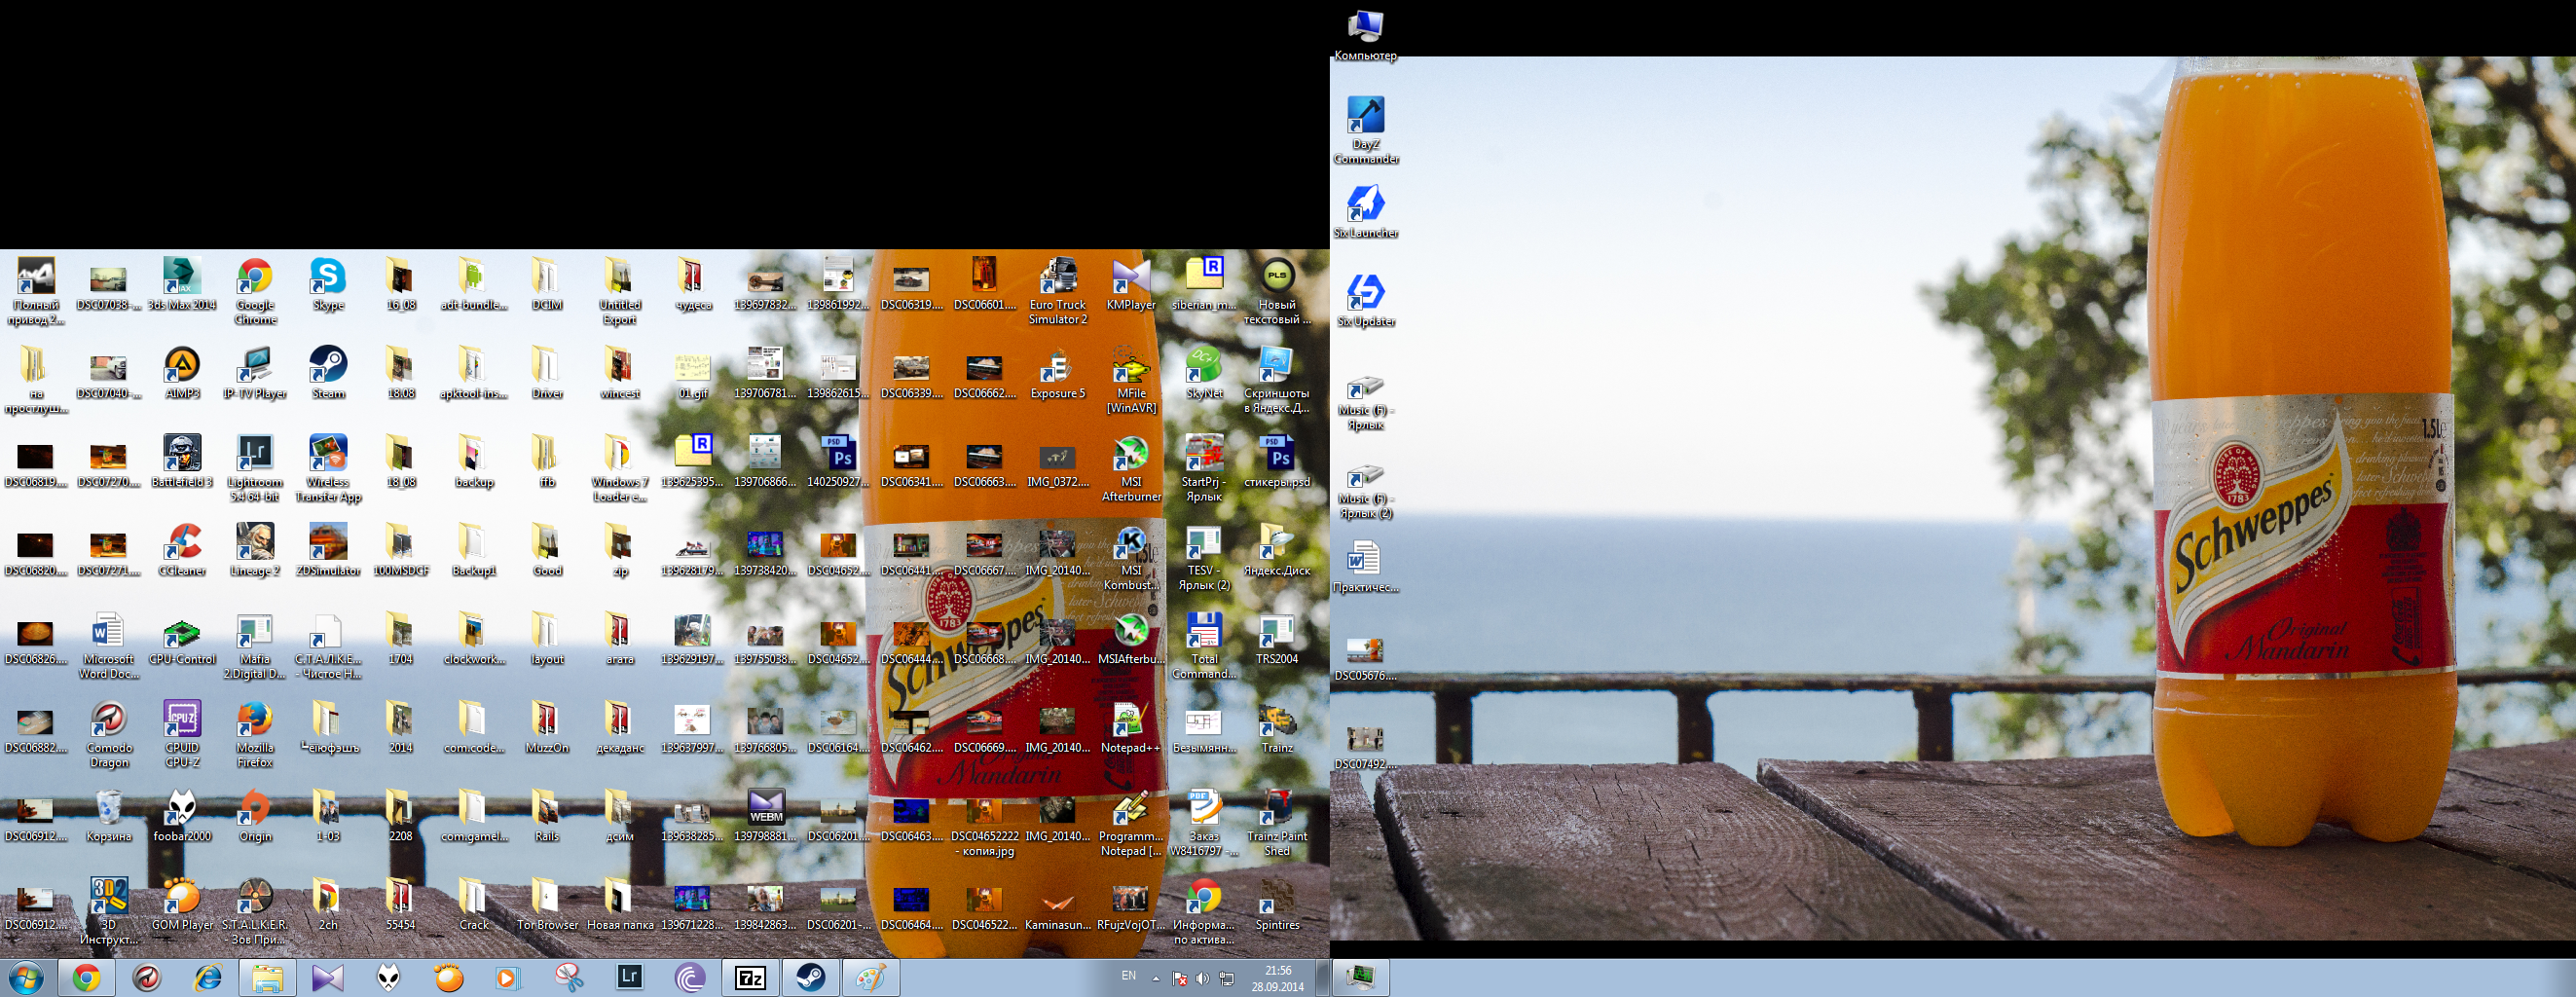Click the Origin desktop shortcut

point(255,816)
